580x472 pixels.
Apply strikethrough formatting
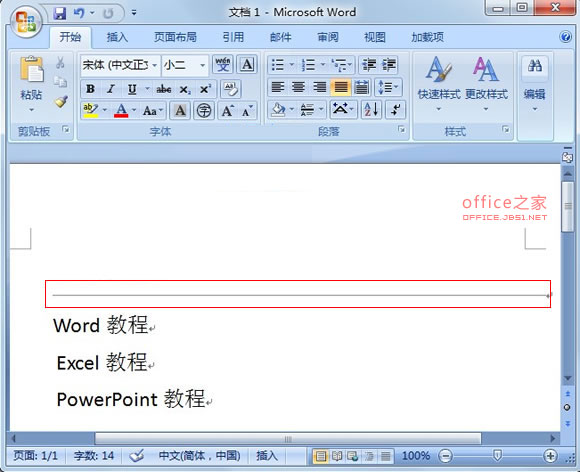163,89
